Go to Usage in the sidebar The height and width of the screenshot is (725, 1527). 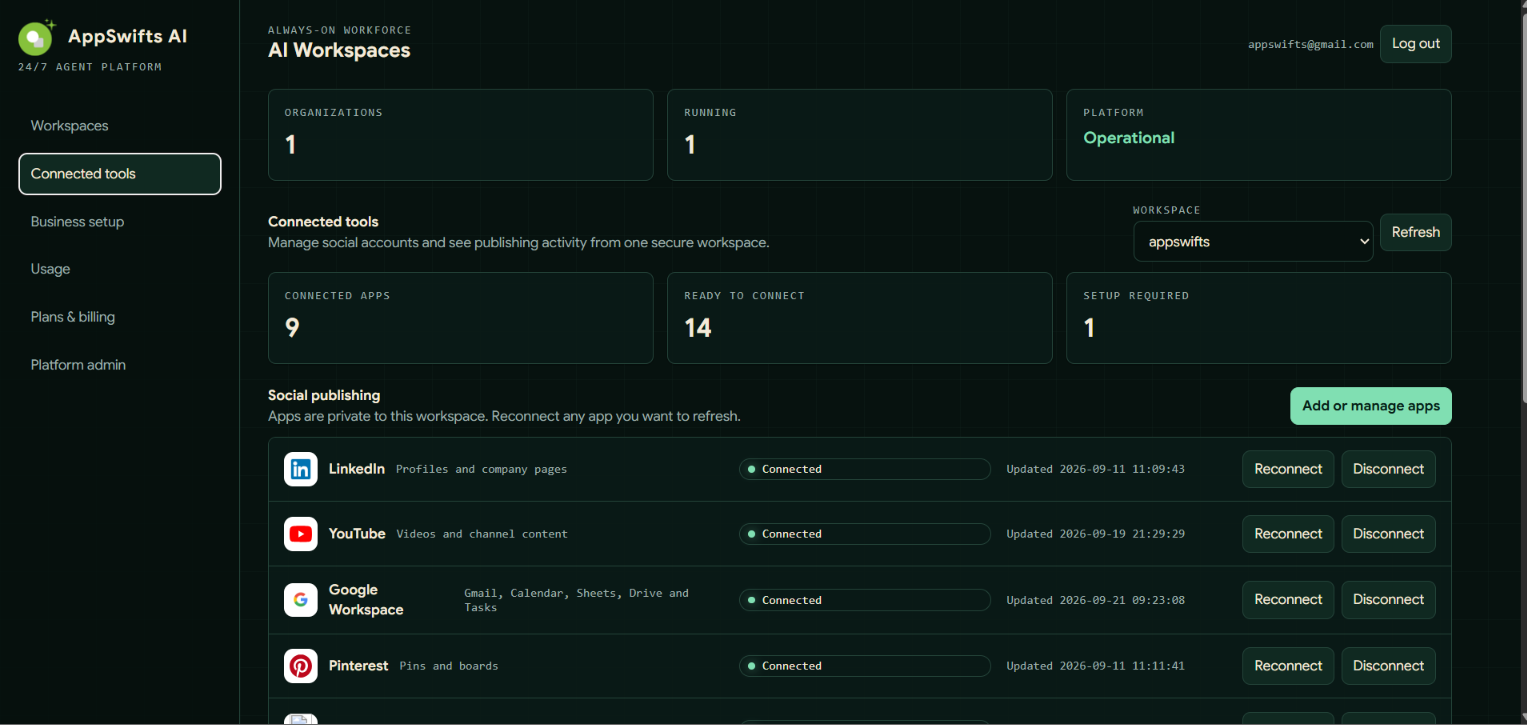[x=120, y=269]
